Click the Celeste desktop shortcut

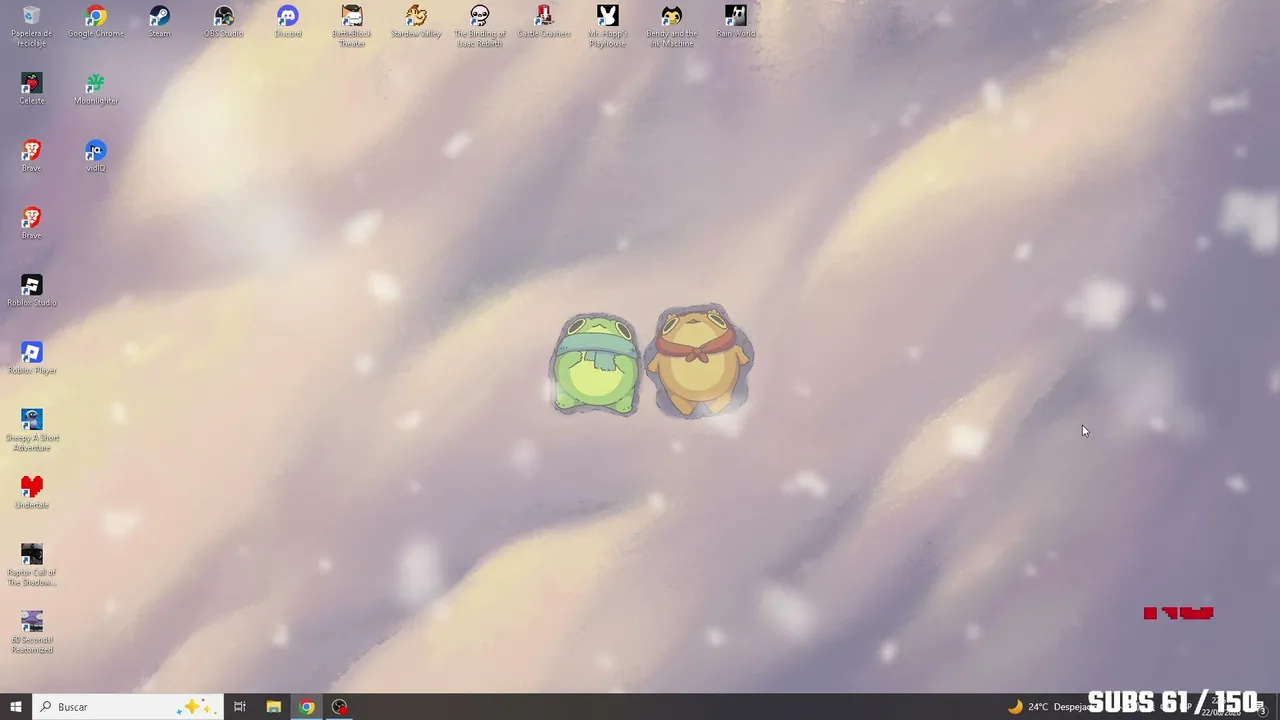click(x=32, y=89)
